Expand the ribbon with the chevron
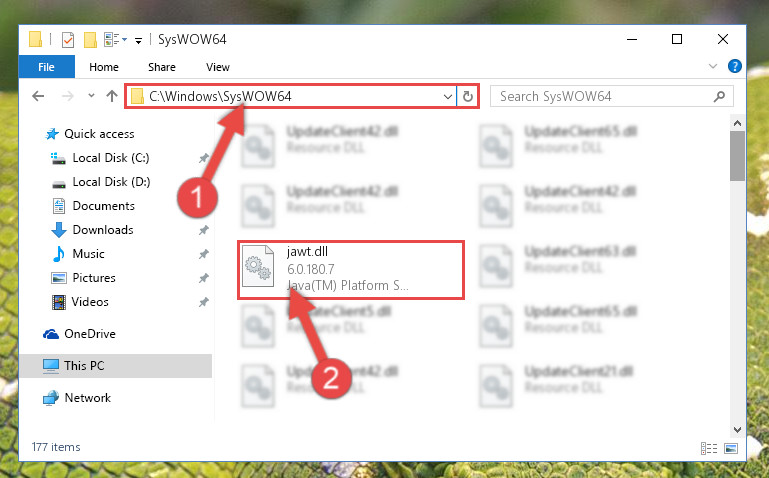The image size is (769, 478). pos(713,66)
